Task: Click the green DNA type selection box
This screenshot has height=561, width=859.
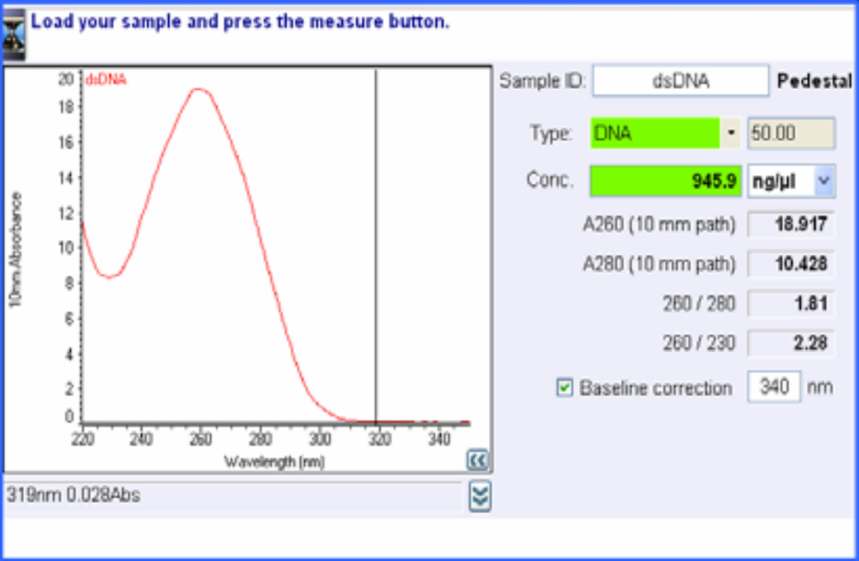Action: 655,133
